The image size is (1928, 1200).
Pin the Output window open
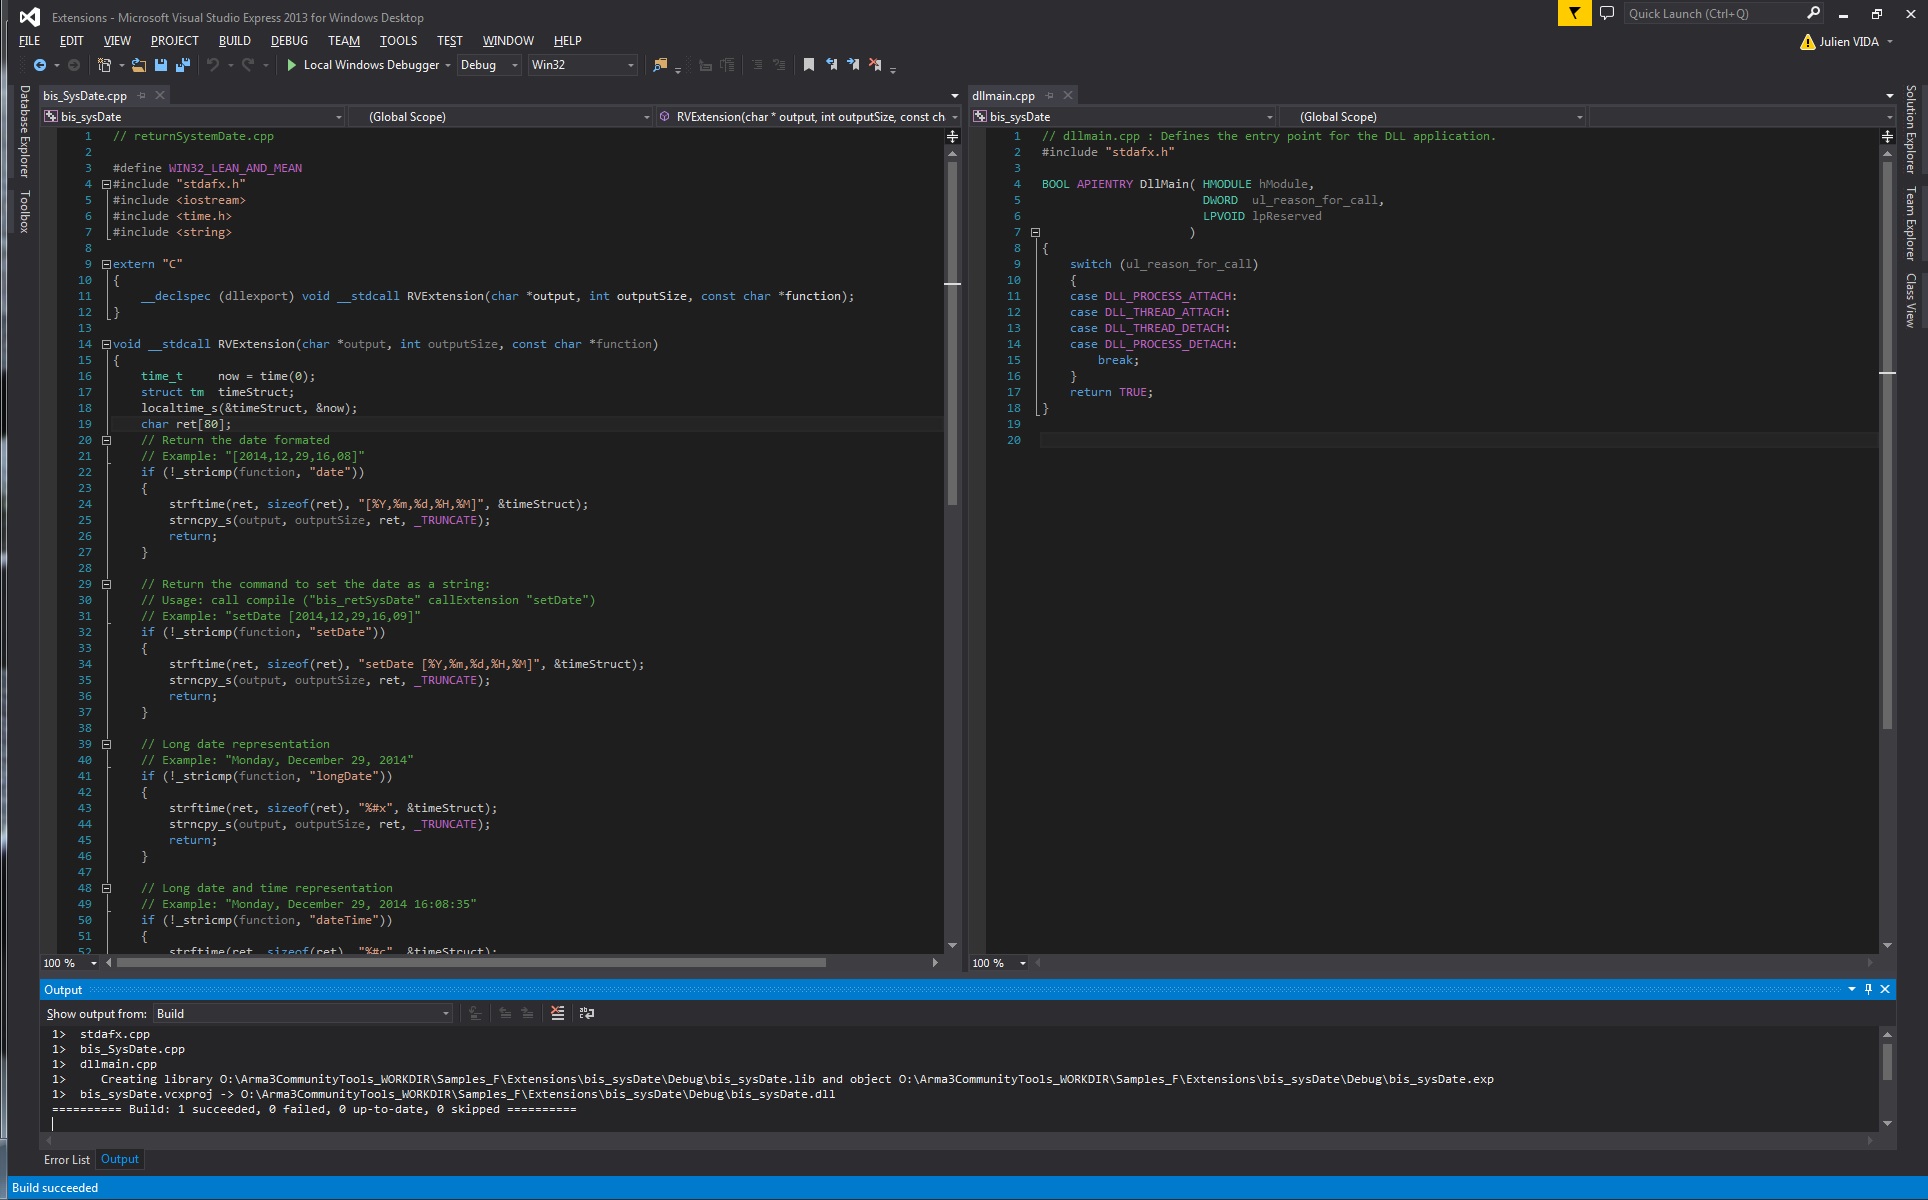click(1868, 989)
